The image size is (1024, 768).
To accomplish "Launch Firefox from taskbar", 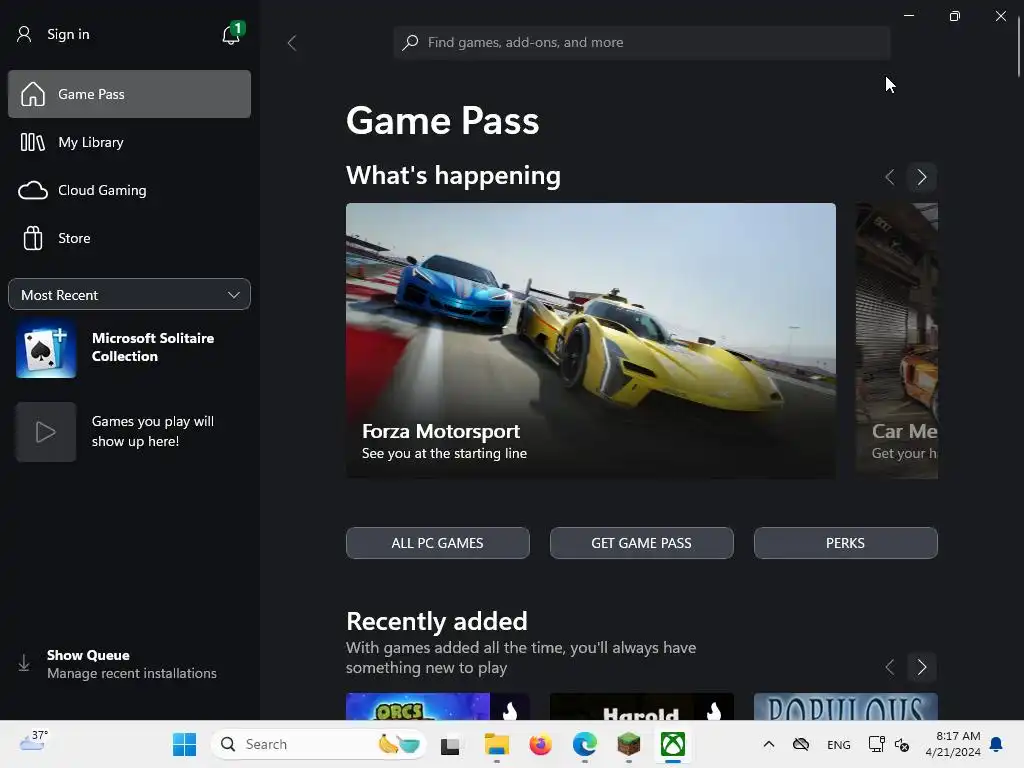I will coord(540,744).
